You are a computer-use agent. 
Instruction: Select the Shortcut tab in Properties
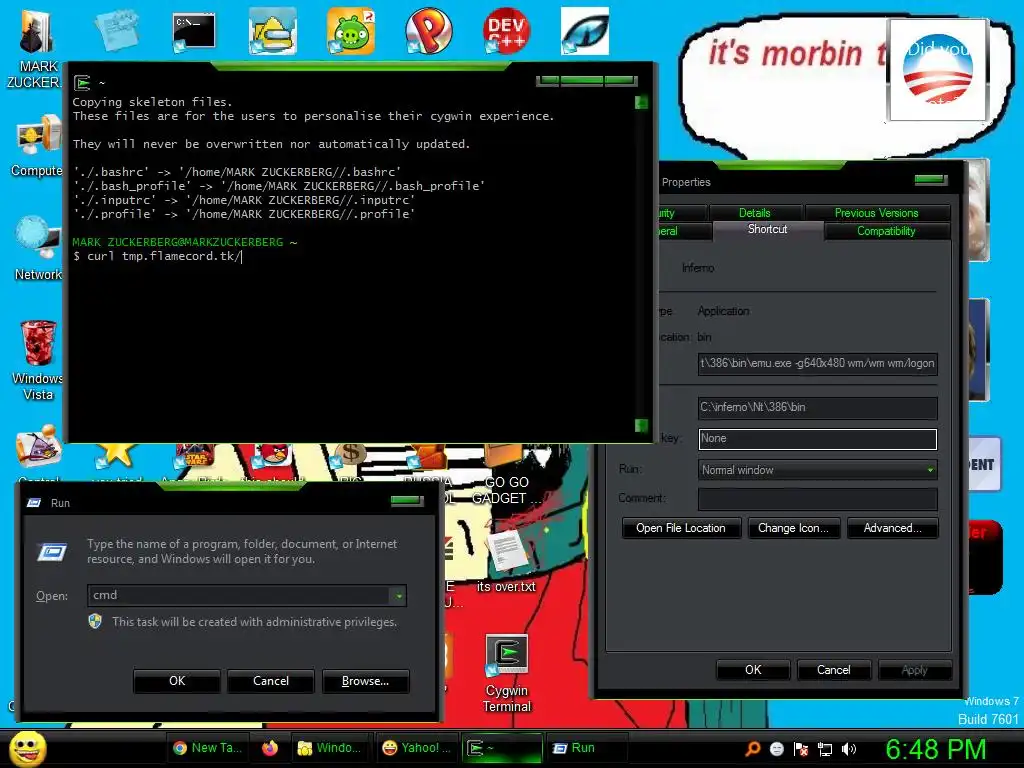(767, 230)
